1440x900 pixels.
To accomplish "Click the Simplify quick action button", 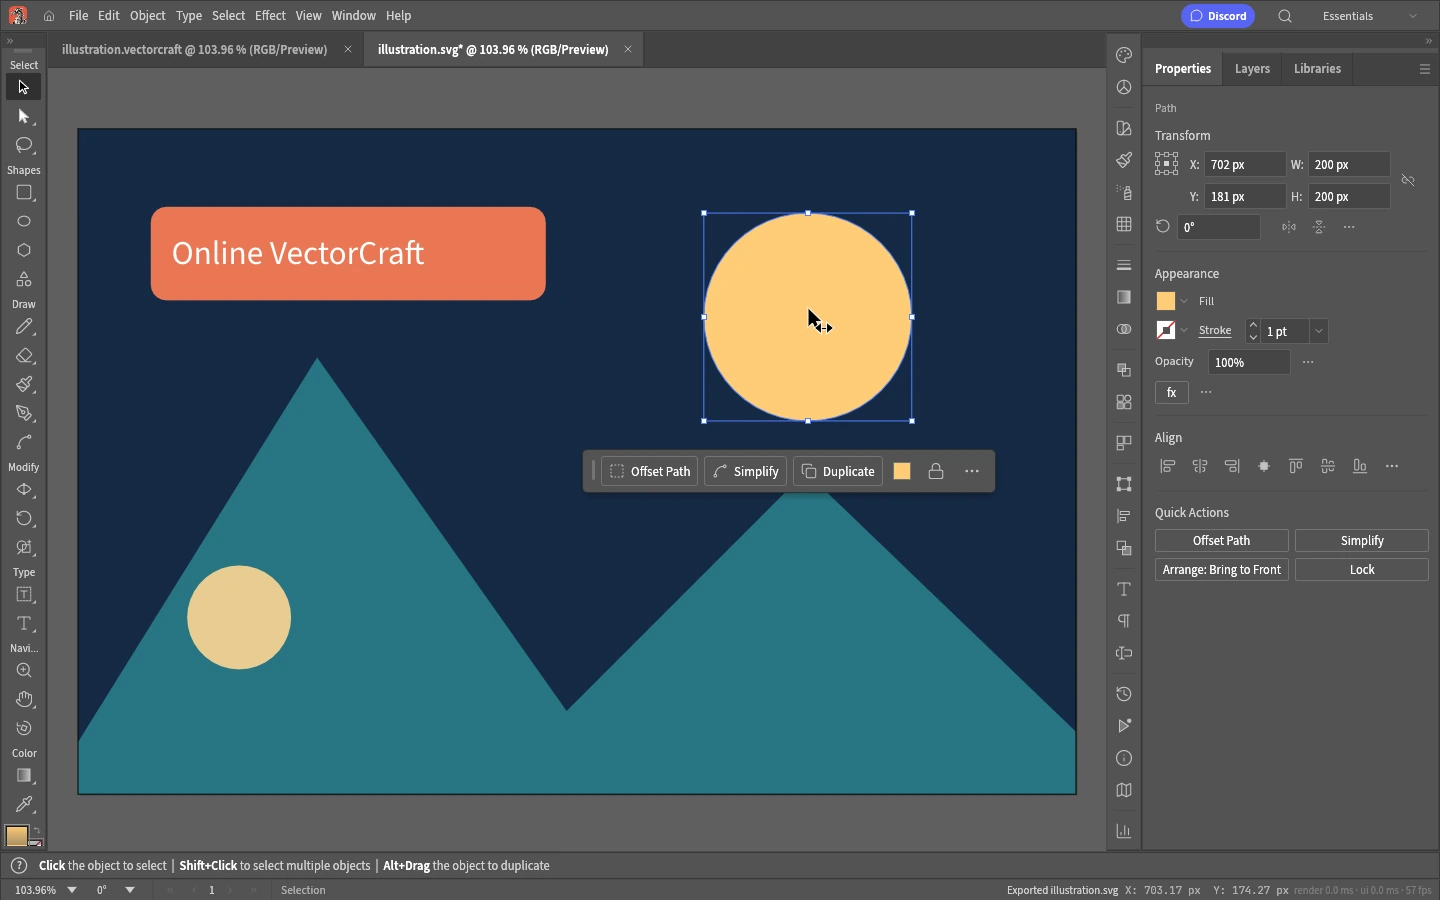I will pyautogui.click(x=1362, y=541).
